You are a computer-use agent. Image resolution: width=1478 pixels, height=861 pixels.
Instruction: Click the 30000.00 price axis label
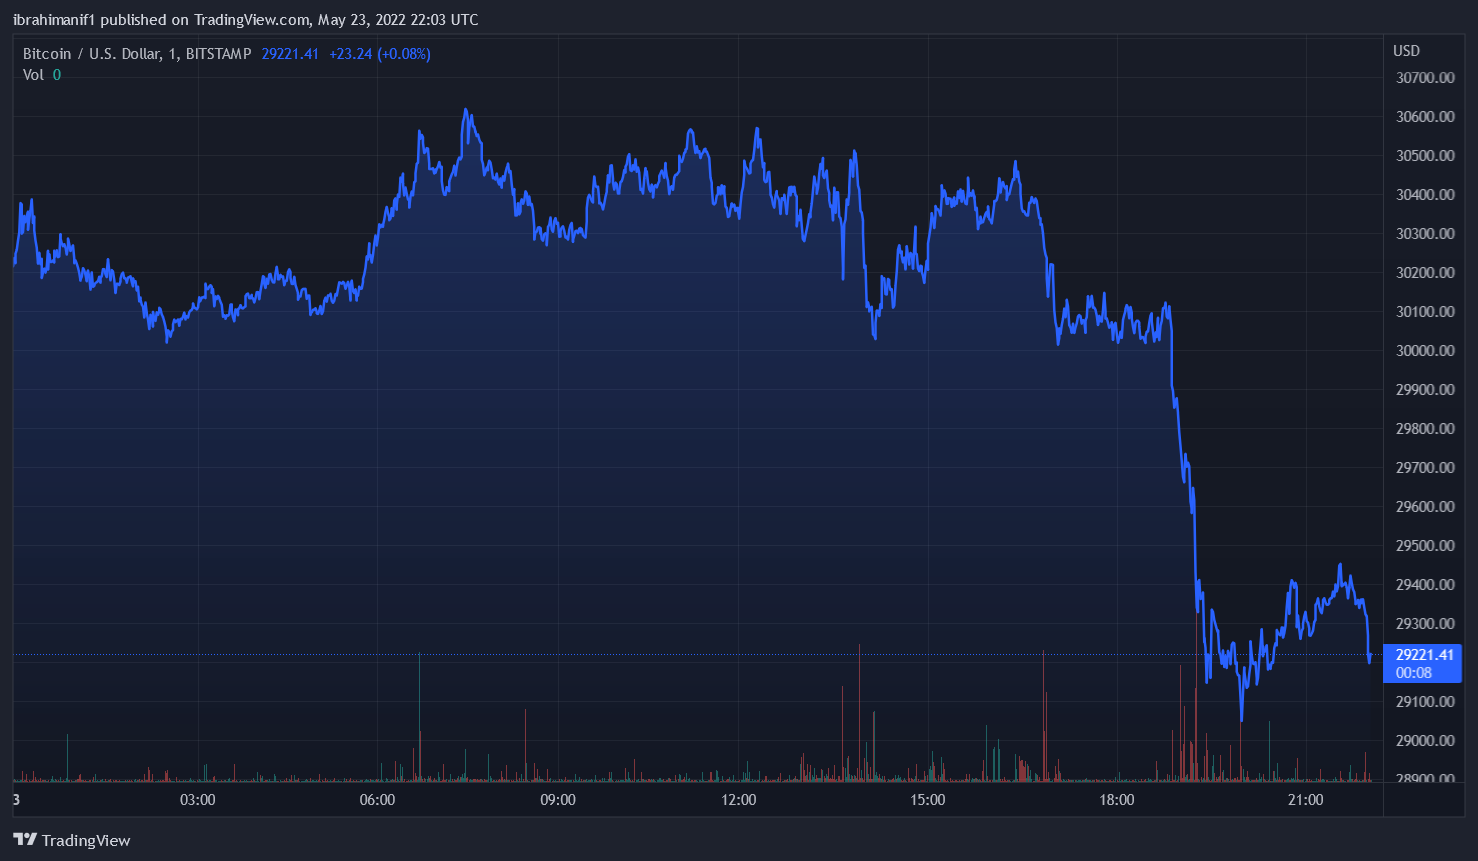pos(1425,351)
